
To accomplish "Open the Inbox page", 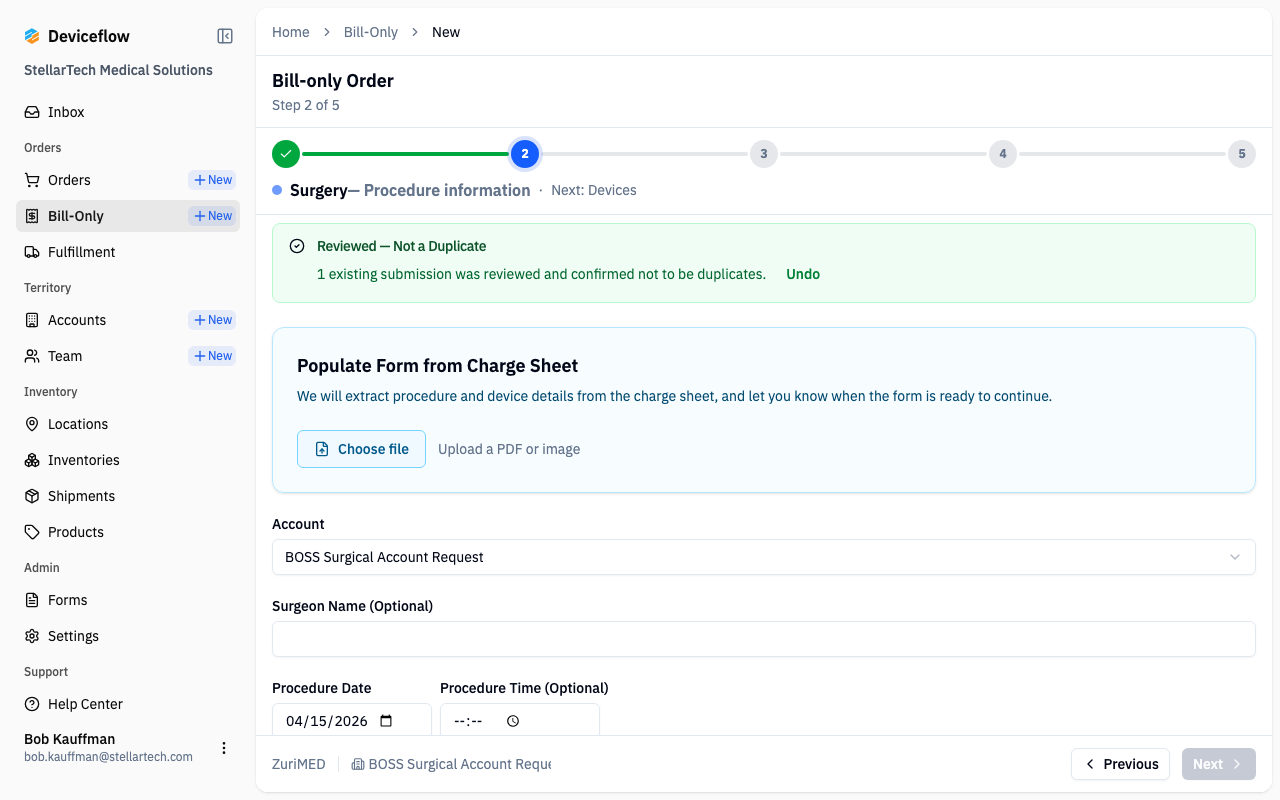I will [128, 112].
